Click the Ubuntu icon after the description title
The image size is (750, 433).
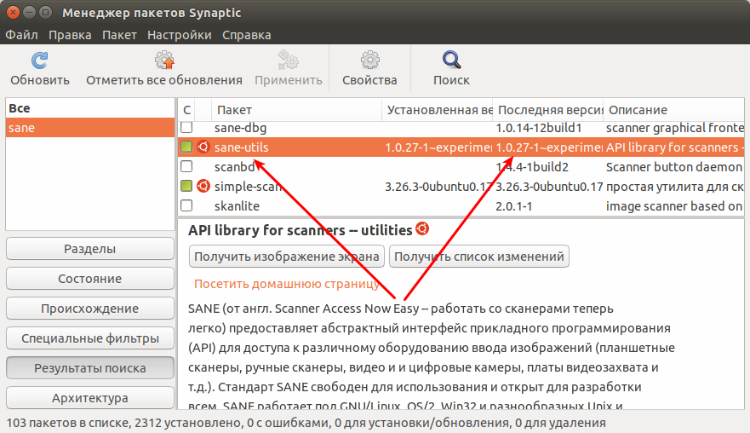422,229
